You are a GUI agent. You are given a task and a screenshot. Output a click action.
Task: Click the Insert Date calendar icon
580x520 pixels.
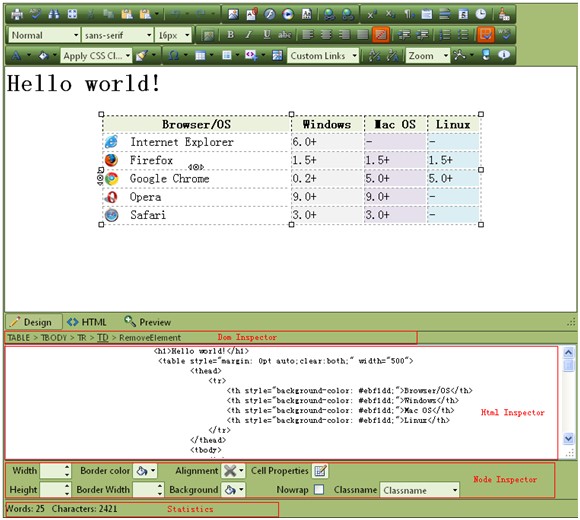click(463, 14)
